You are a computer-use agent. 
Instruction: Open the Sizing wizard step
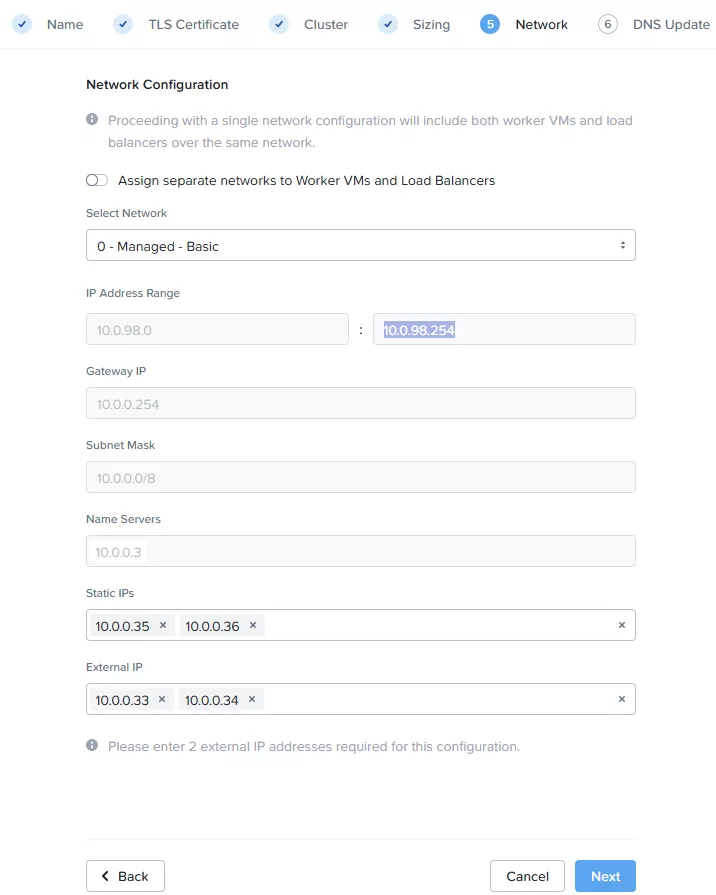[431, 24]
